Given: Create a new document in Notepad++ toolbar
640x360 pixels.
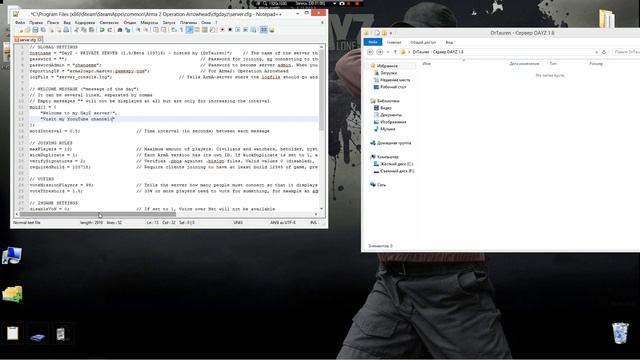Looking at the screenshot, I should pyautogui.click(x=21, y=30).
